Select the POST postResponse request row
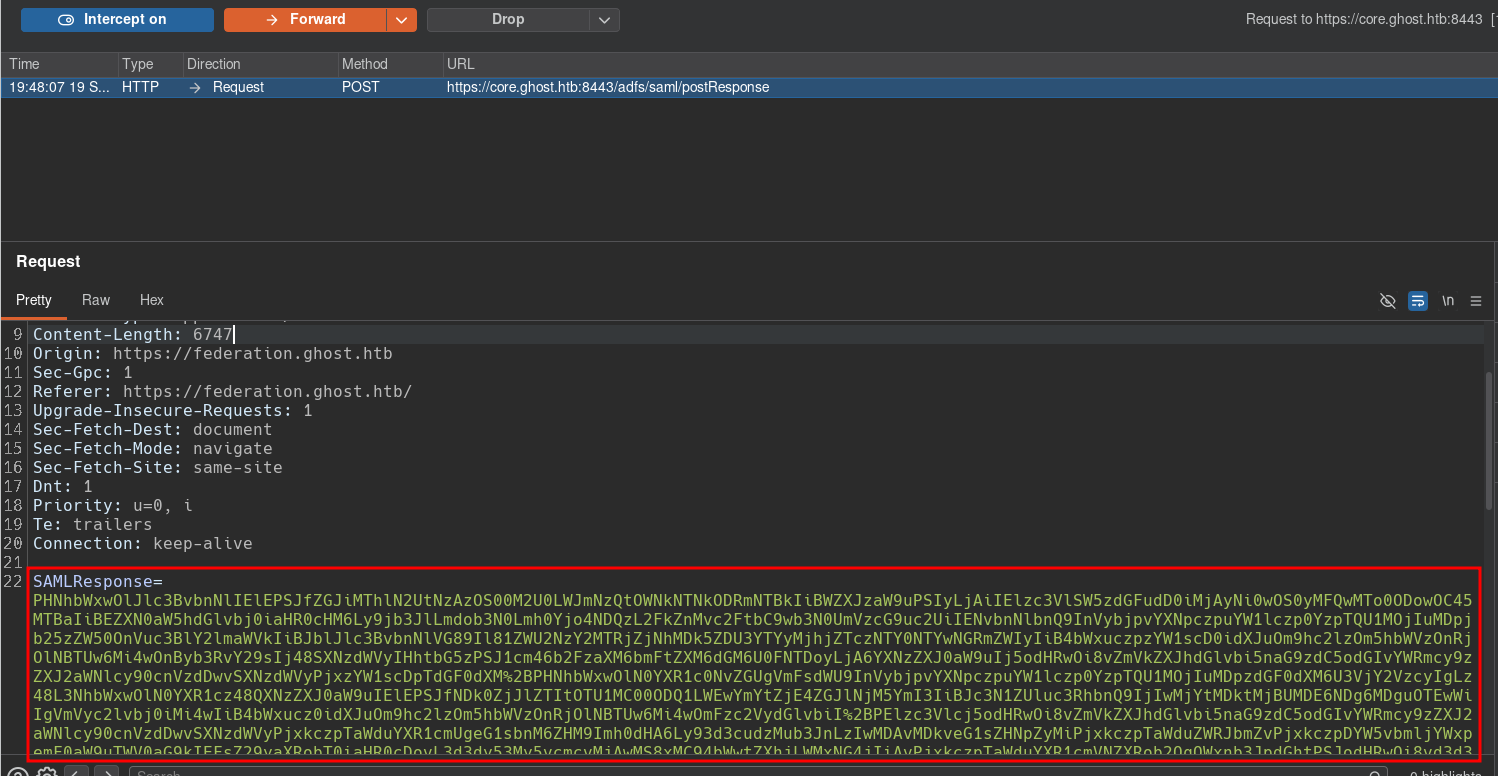The image size is (1498, 776). click(749, 87)
